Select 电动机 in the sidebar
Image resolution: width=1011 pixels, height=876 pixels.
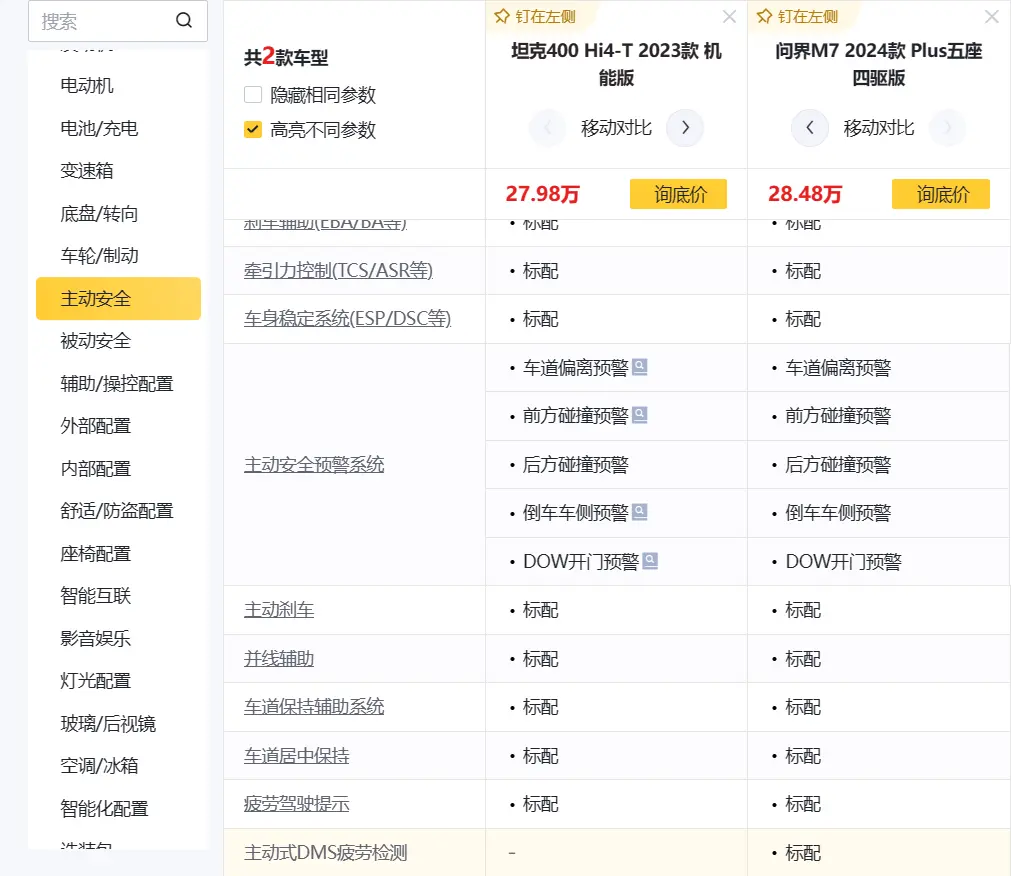coord(86,85)
